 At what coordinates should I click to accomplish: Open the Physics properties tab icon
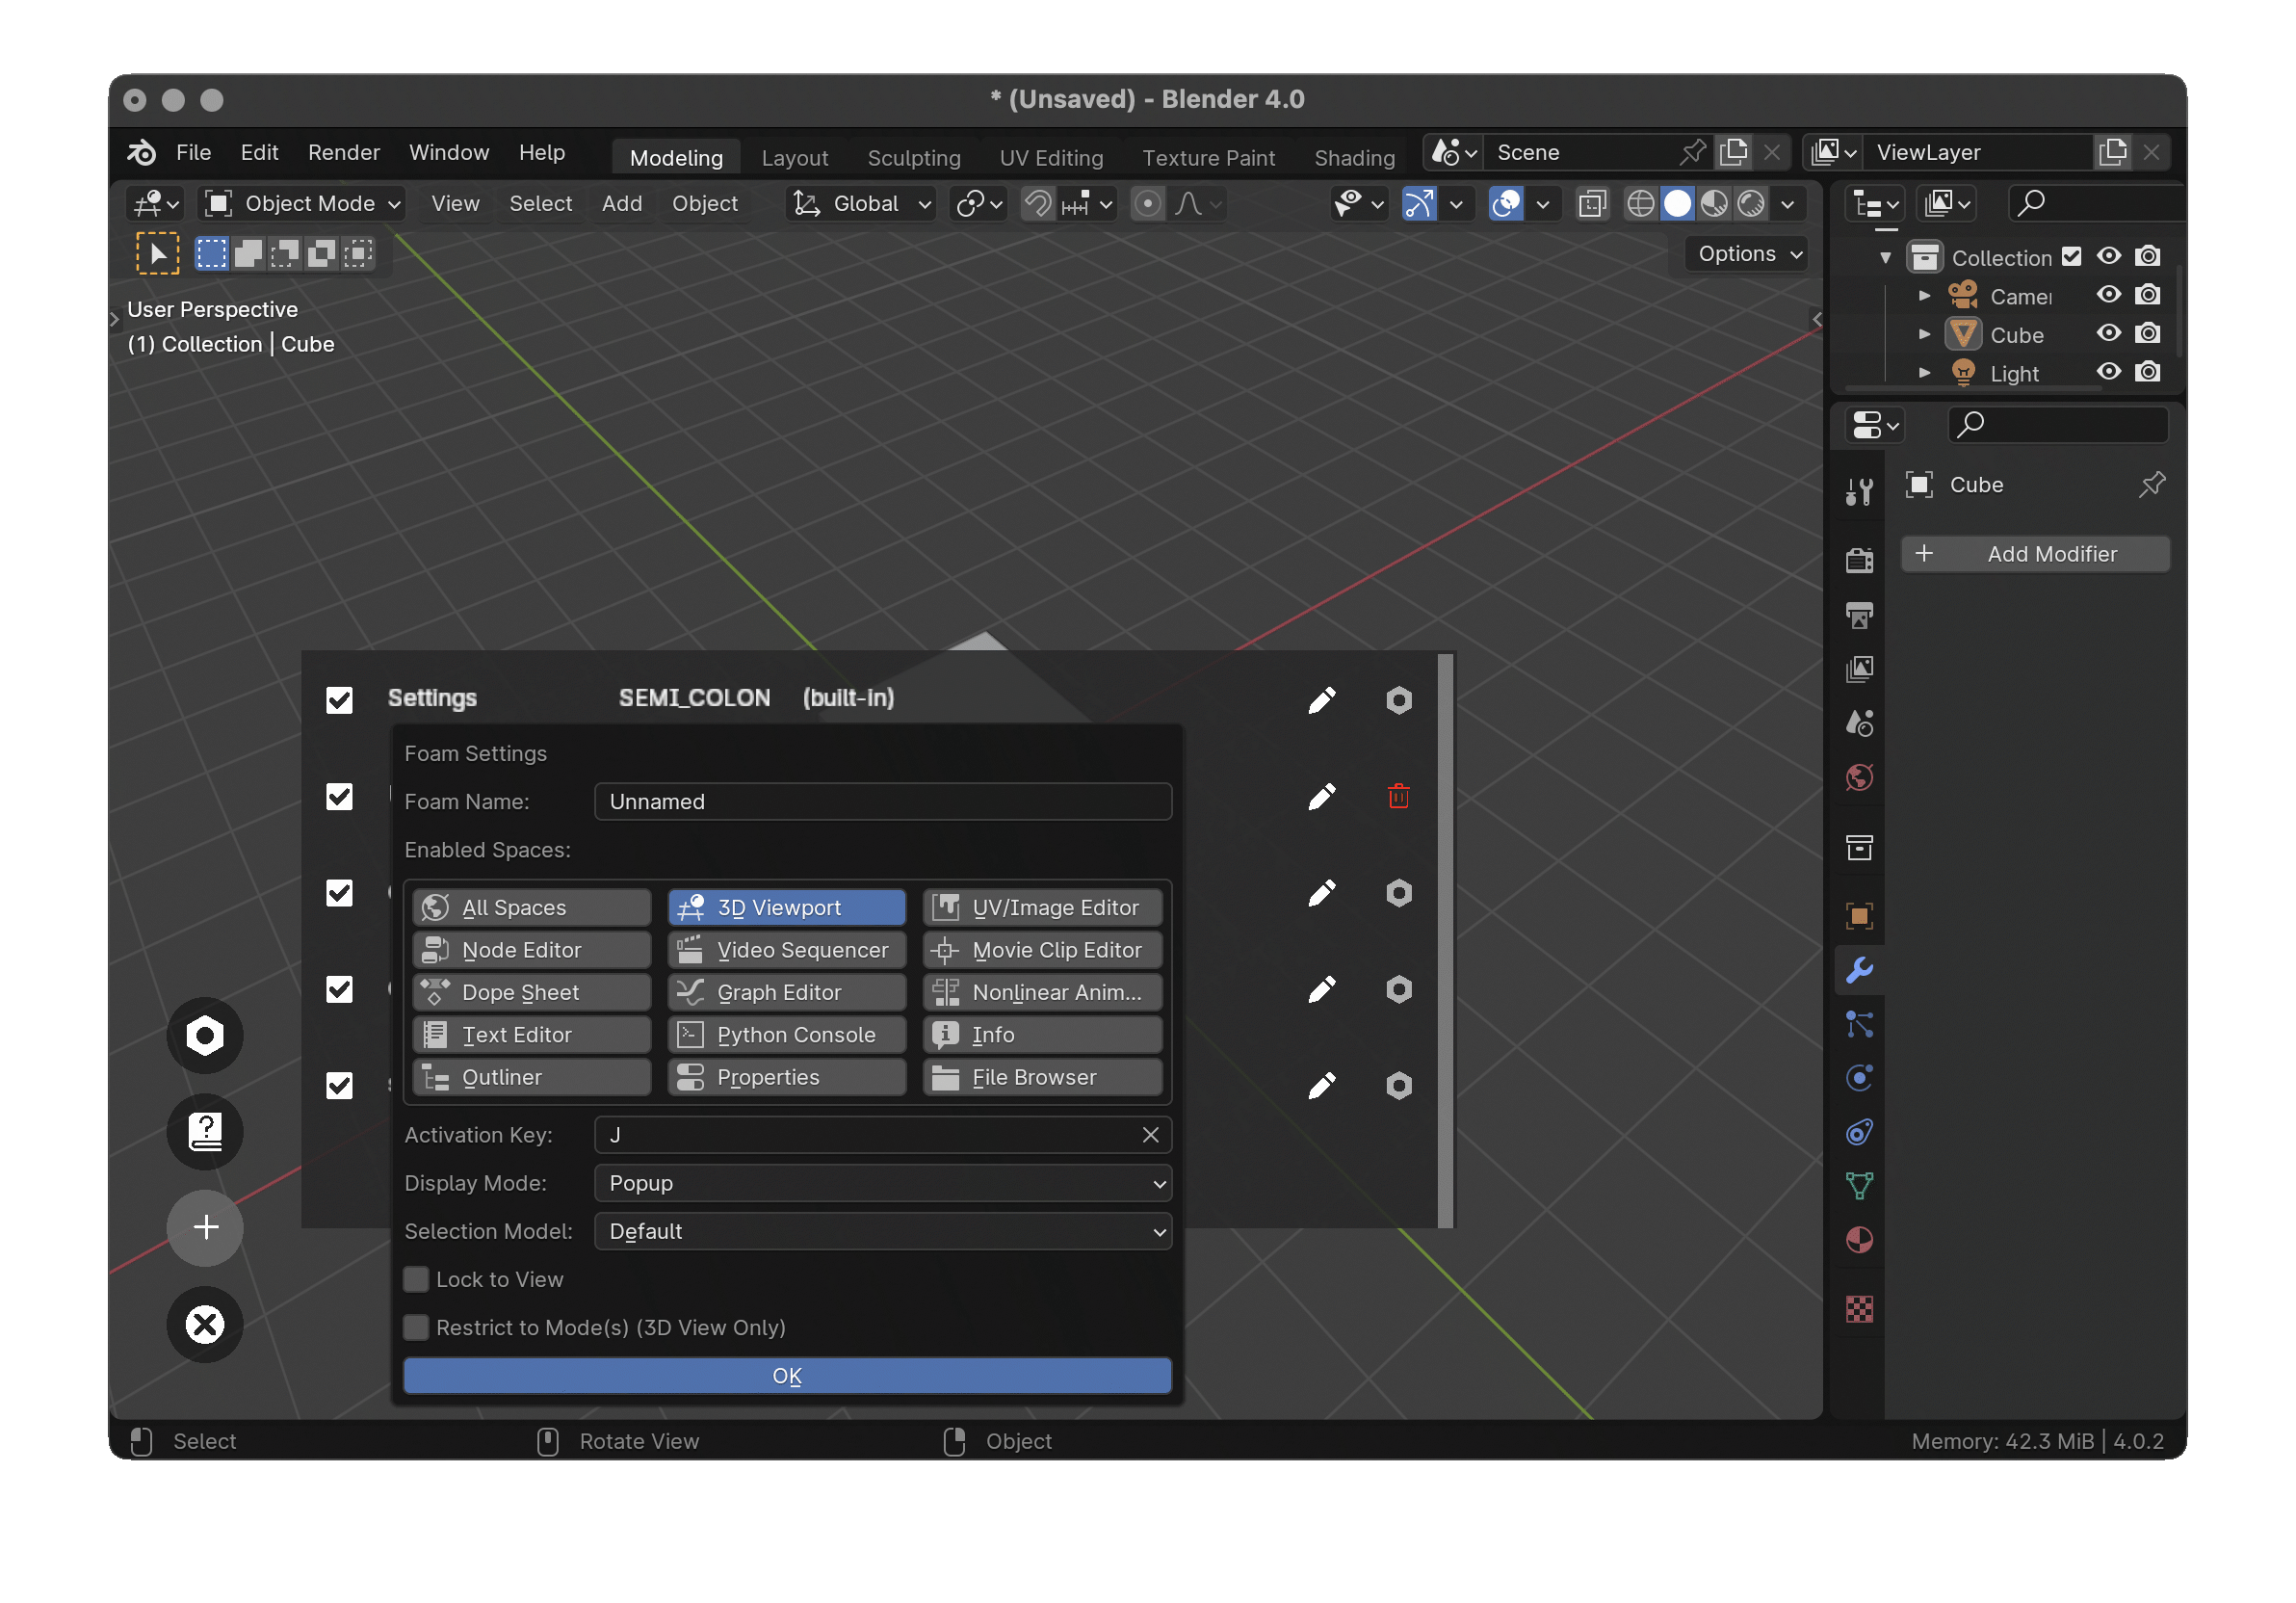point(1859,1078)
